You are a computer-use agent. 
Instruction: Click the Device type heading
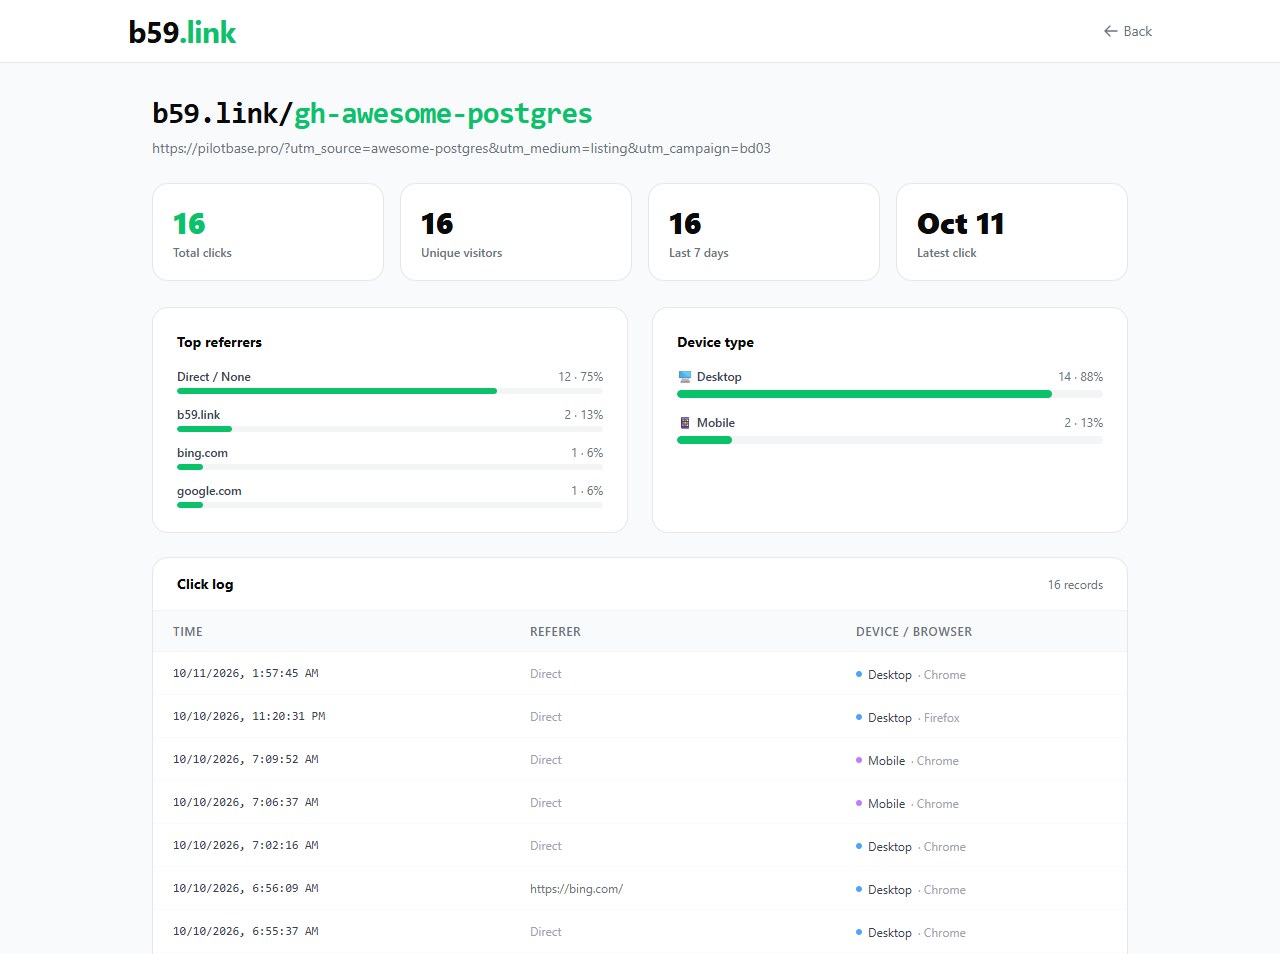(715, 342)
